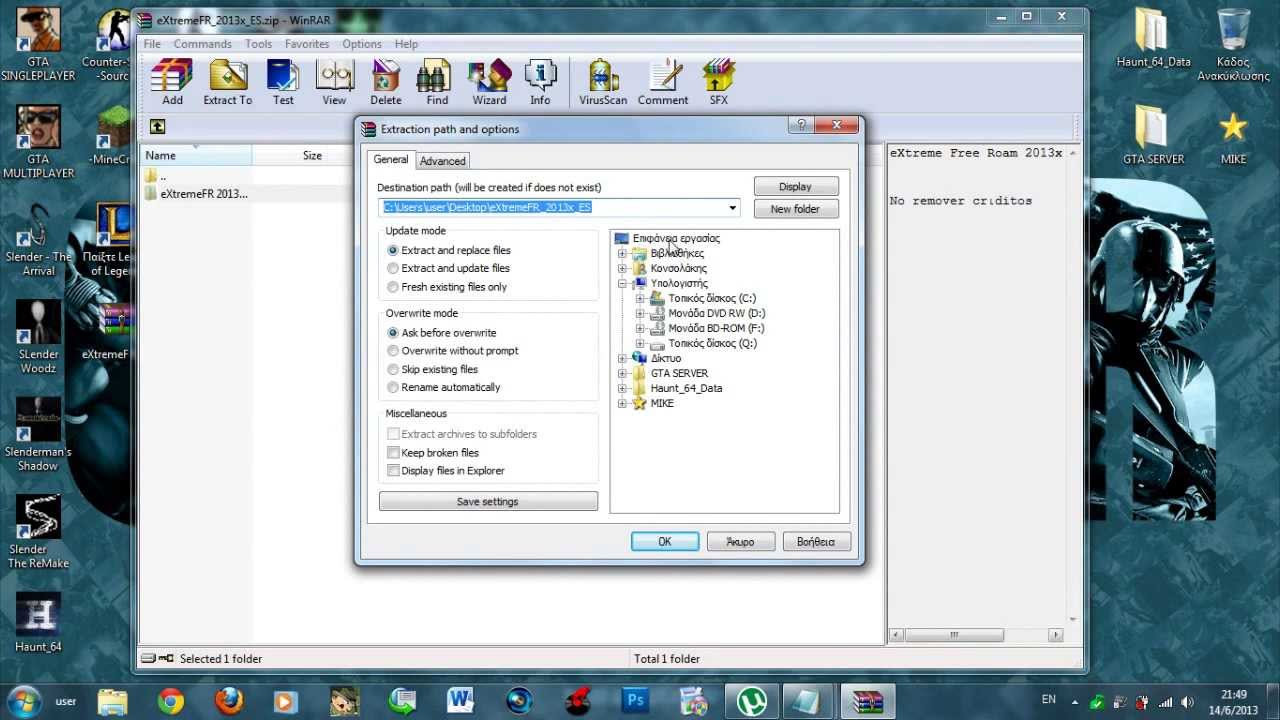Click the View toolbar icon
1280x720 pixels.
(334, 82)
